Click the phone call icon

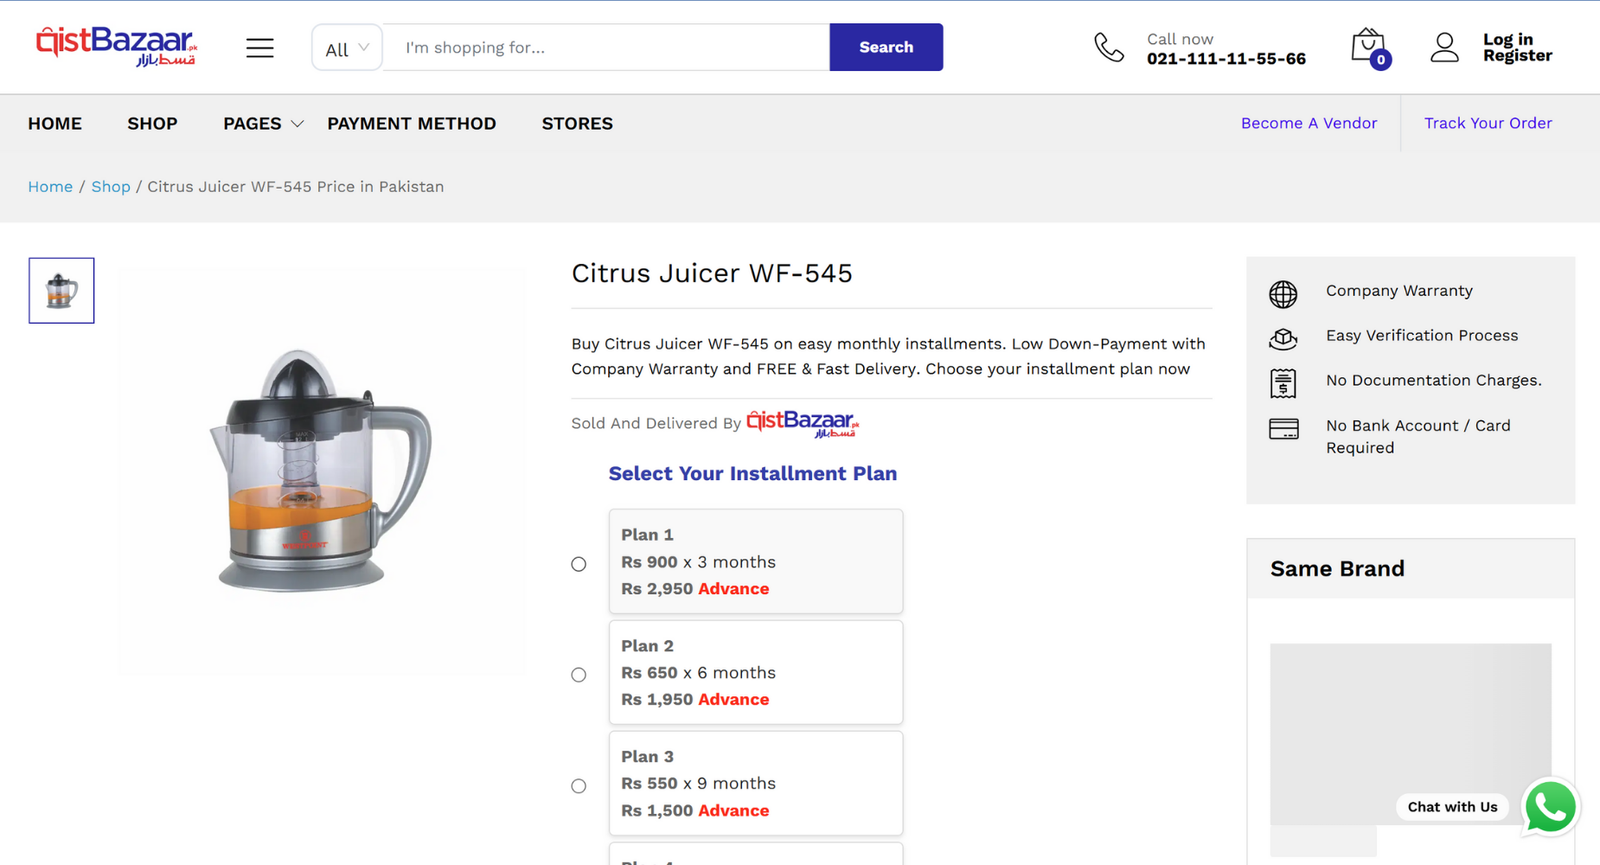[1109, 47]
